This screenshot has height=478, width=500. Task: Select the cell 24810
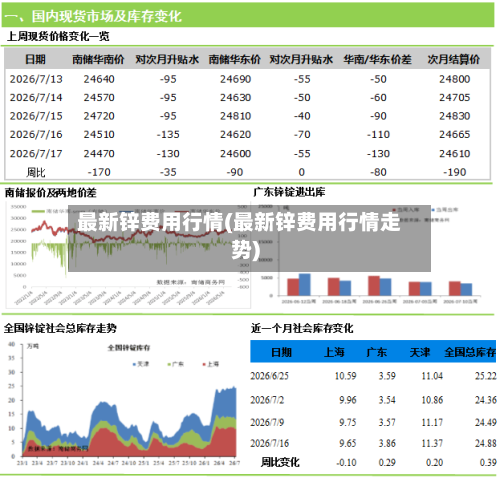click(x=235, y=116)
